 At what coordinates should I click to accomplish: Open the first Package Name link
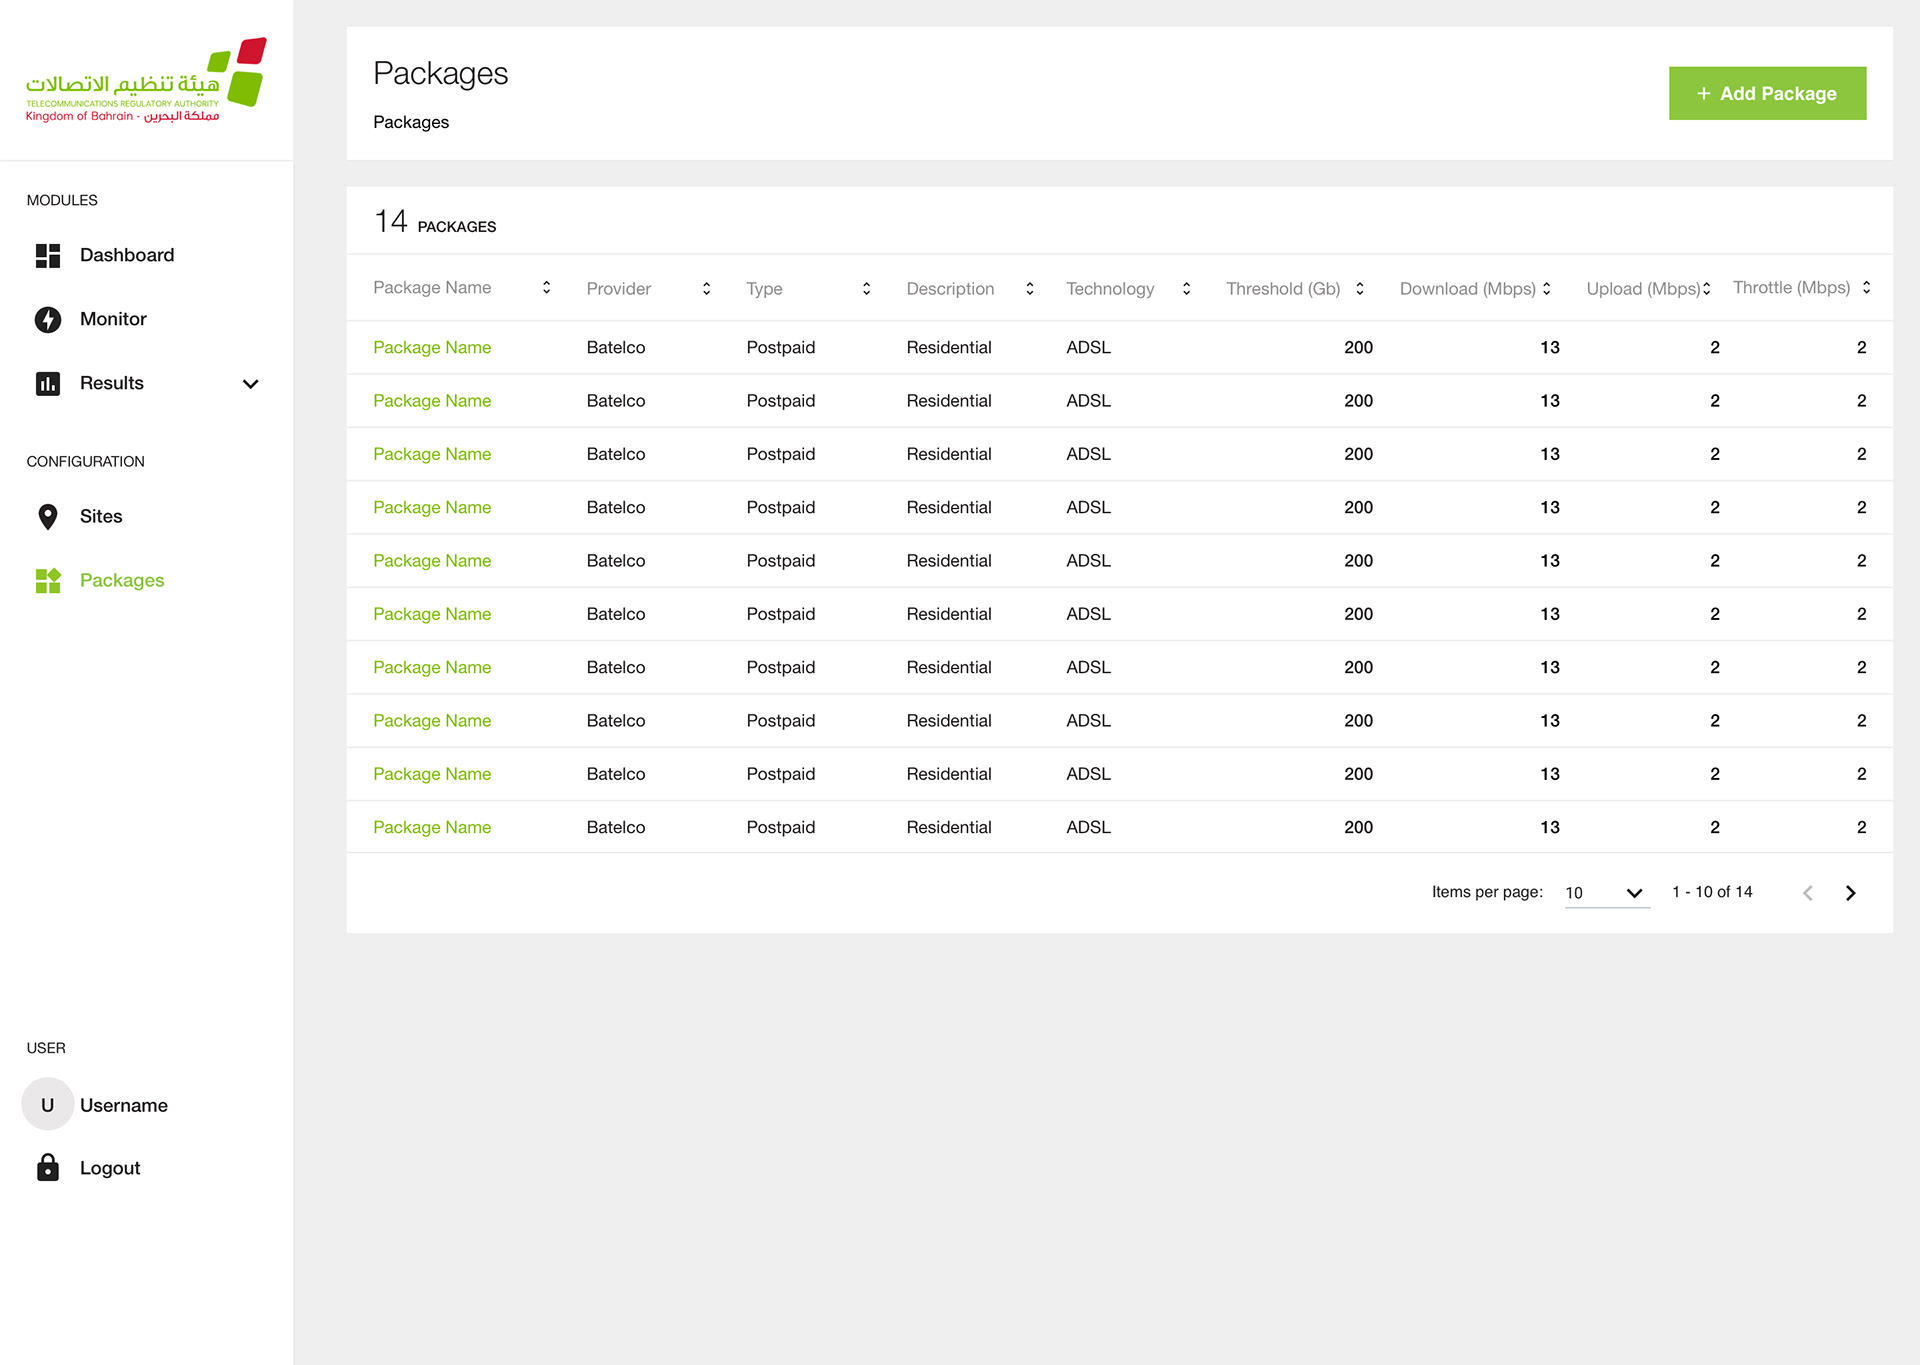432,348
